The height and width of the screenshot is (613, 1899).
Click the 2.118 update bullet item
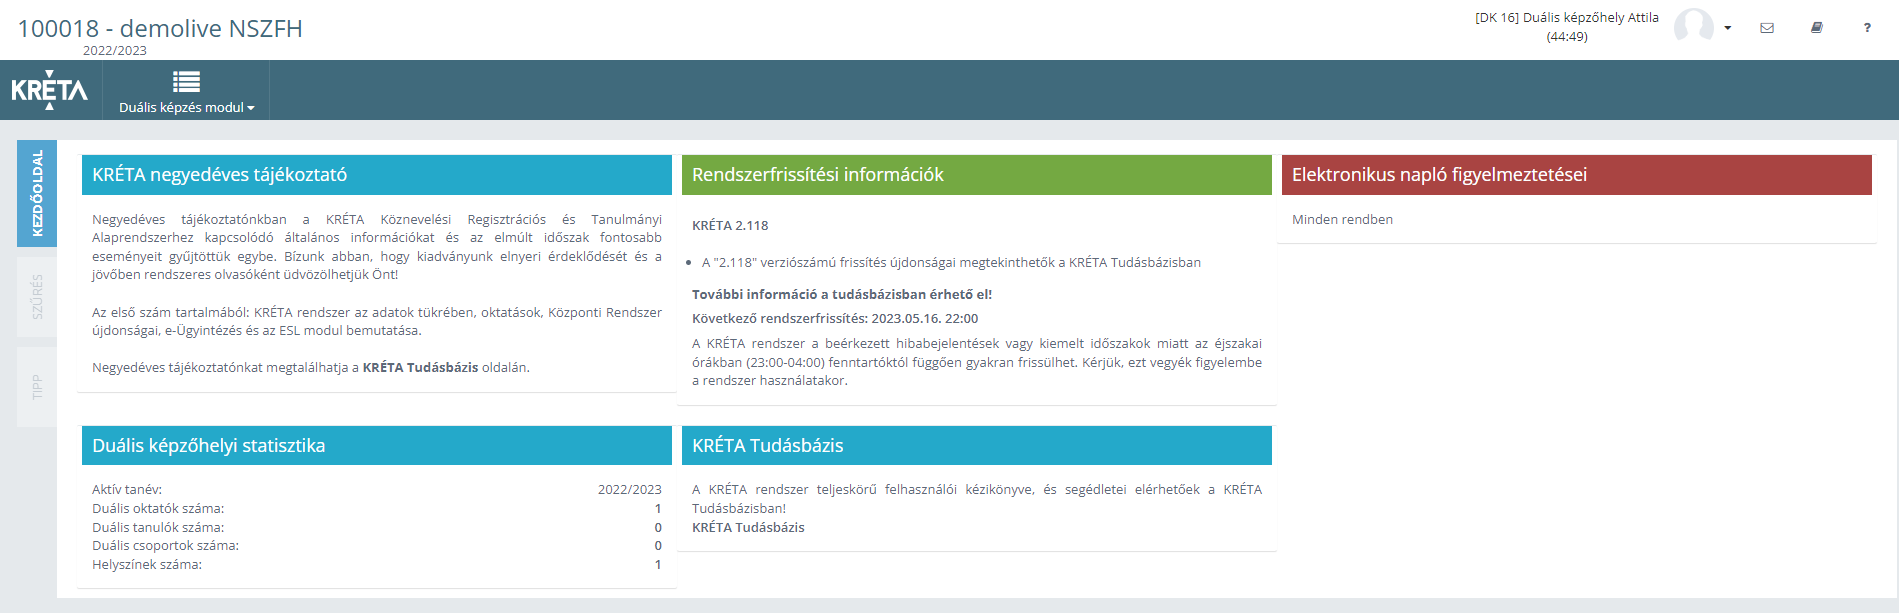[x=951, y=263]
